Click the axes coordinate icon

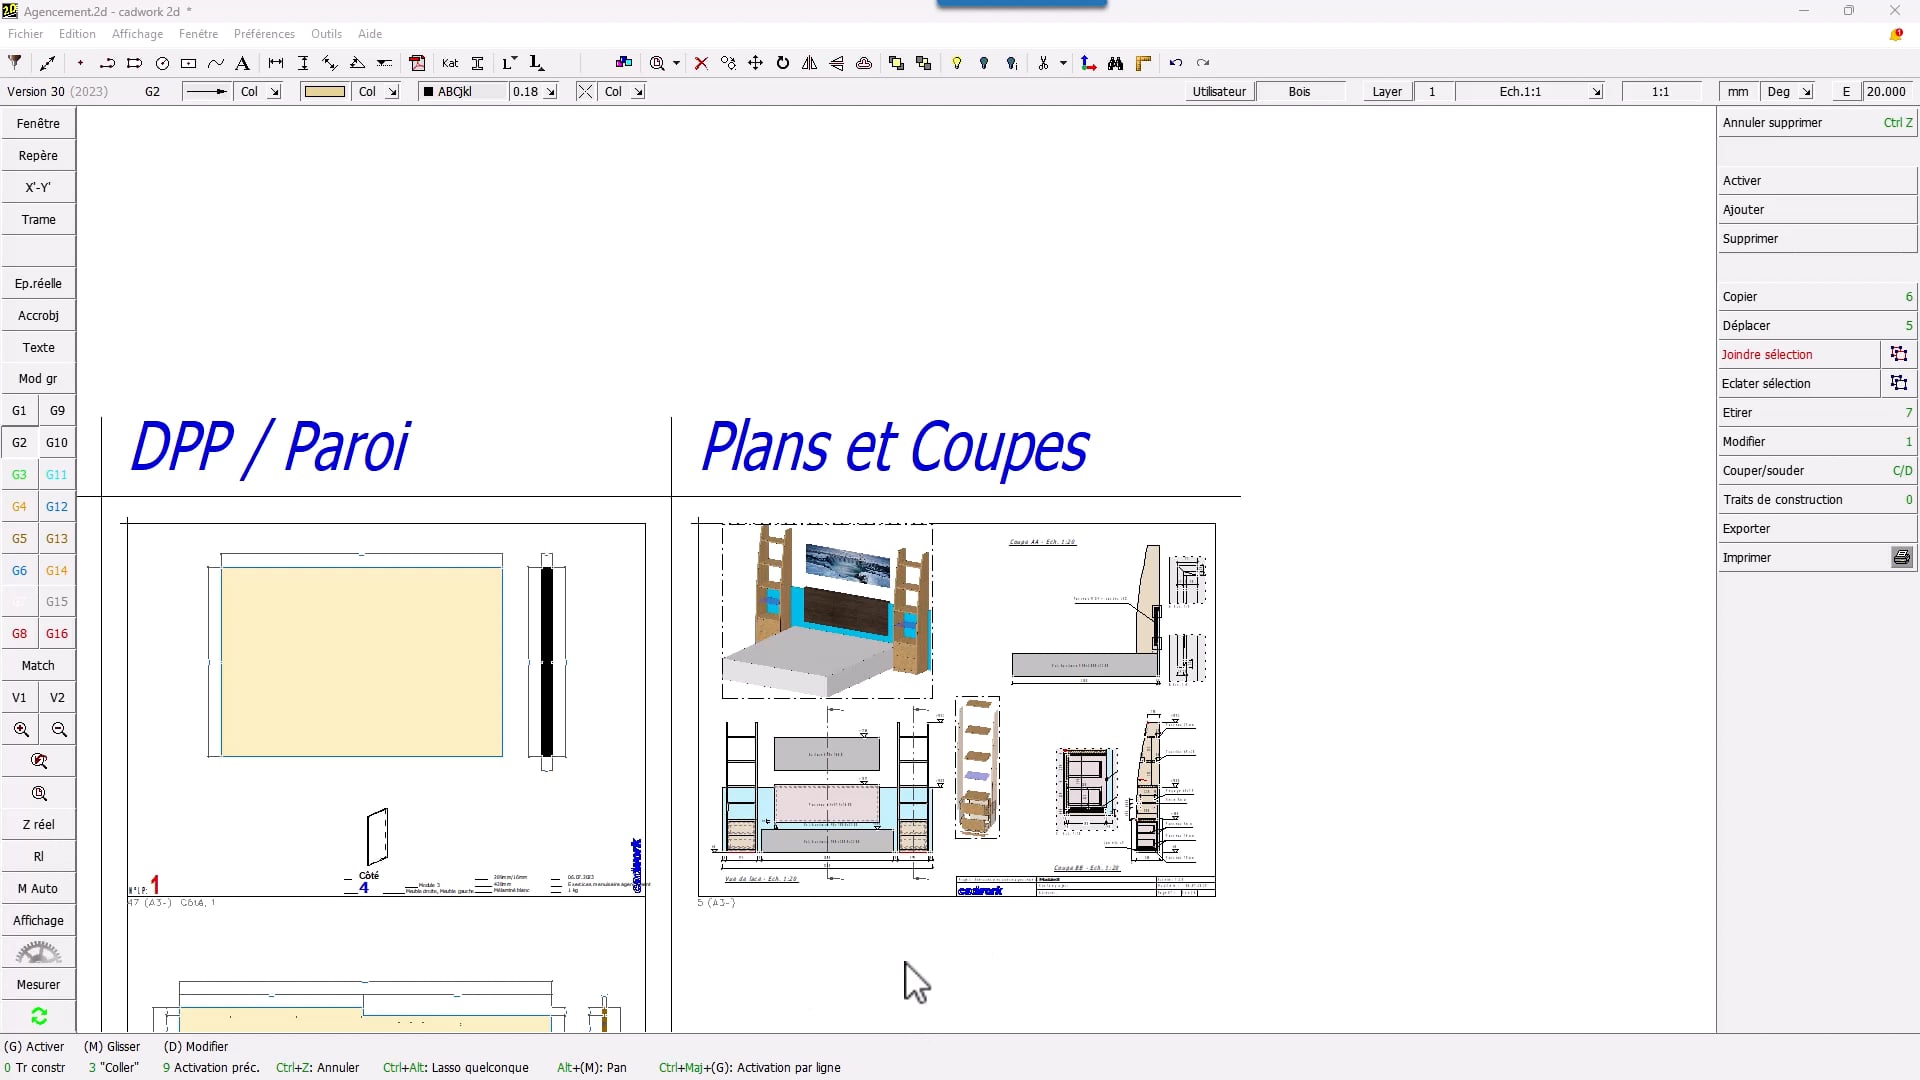coord(1089,63)
